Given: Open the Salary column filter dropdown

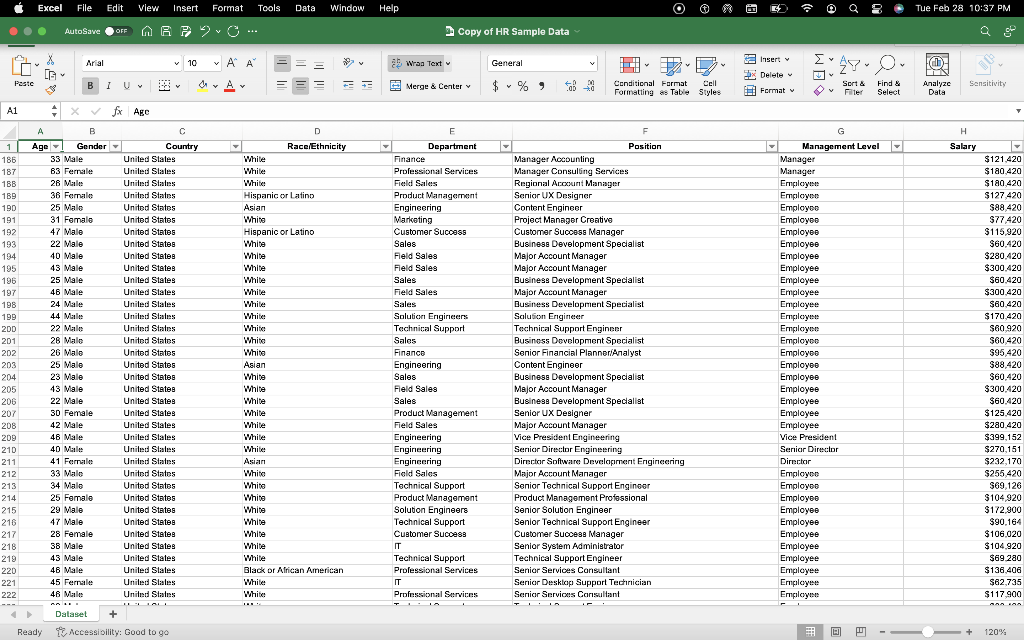Looking at the screenshot, I should click(x=1017, y=145).
